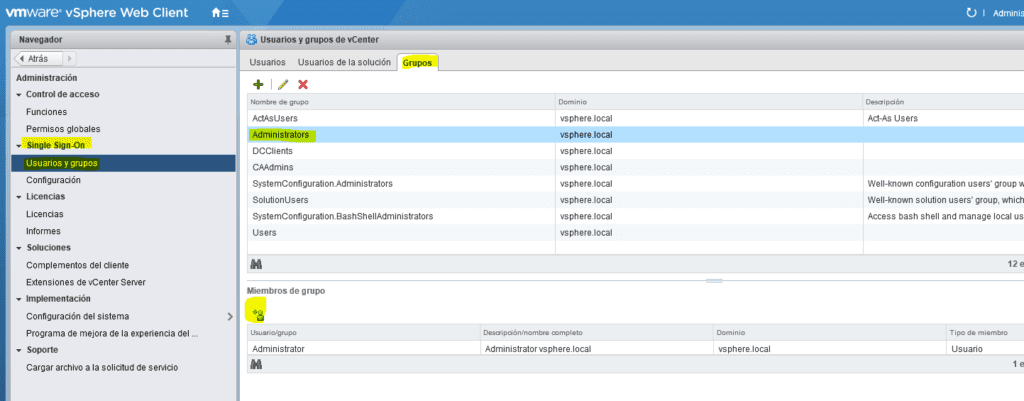
Task: Sort members by Descripción/nombre completo column
Action: (596, 333)
